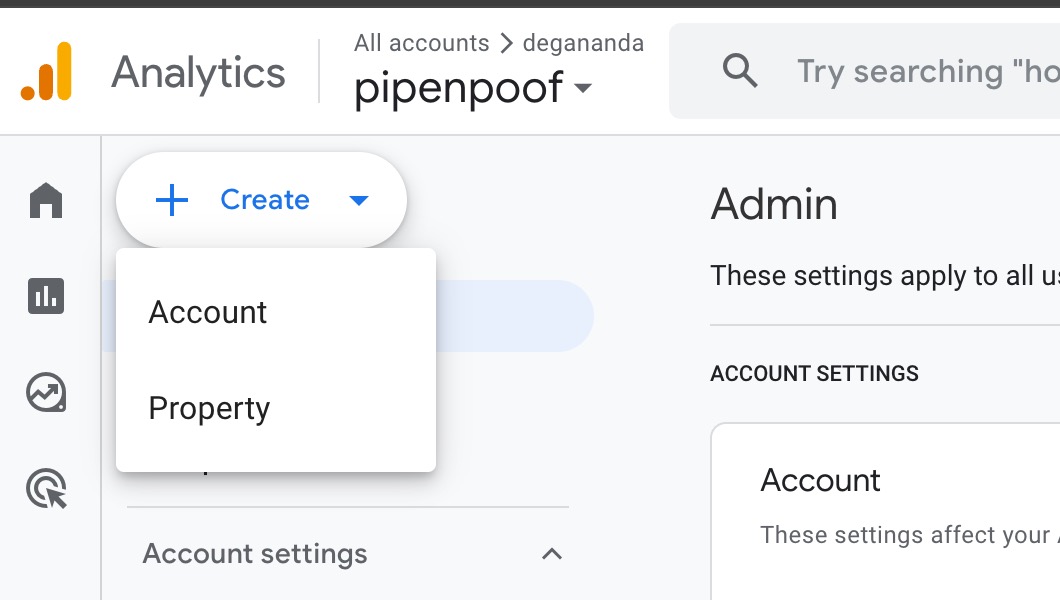
Task: Collapse the Account settings section
Action: (x=552, y=554)
